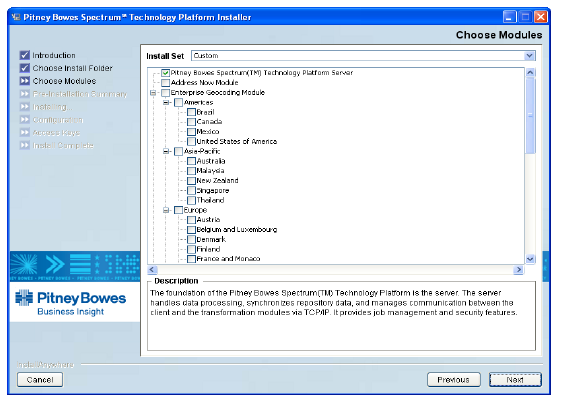
Task: Check the Address Now Module checkbox
Action: pyautogui.click(x=166, y=83)
